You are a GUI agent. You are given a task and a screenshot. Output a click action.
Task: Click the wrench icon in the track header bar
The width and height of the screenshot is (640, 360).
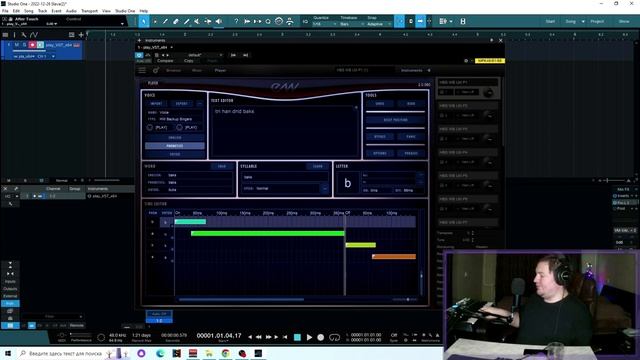click(x=24, y=35)
